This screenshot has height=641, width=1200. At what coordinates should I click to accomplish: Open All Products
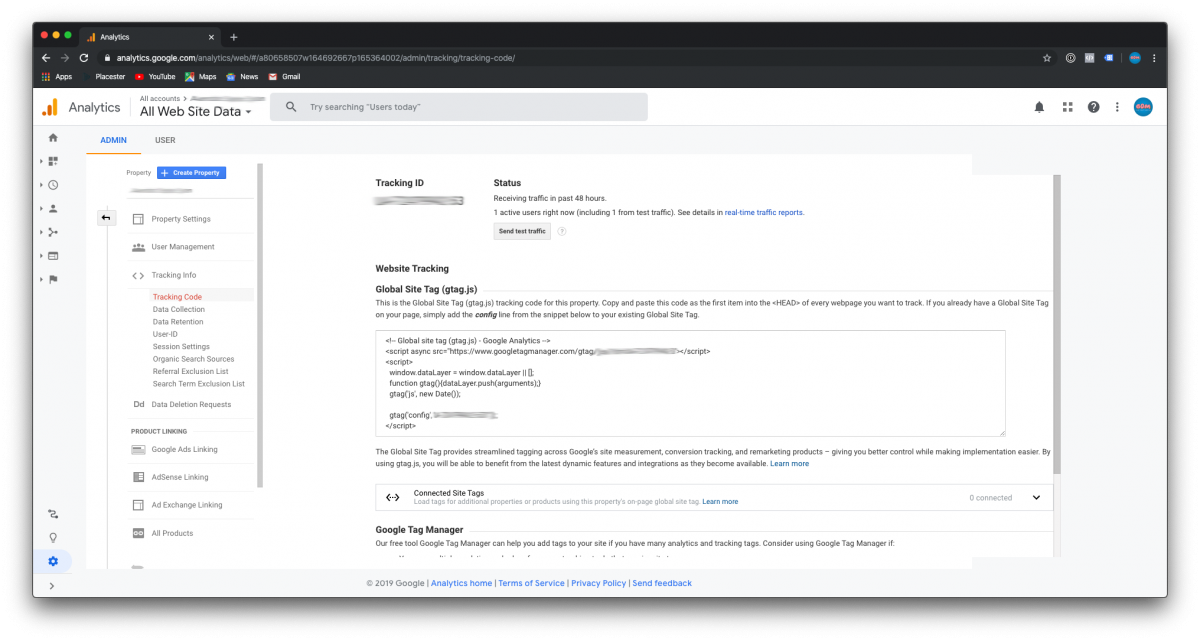click(x=172, y=533)
